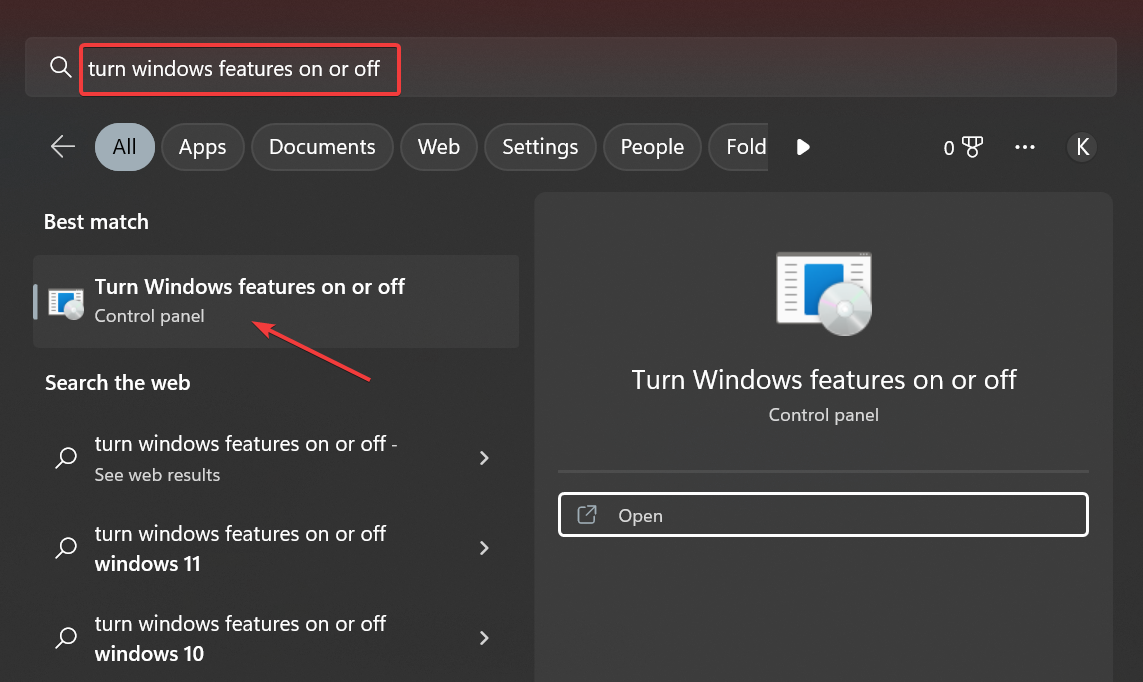Switch to the People filter tab

point(652,146)
